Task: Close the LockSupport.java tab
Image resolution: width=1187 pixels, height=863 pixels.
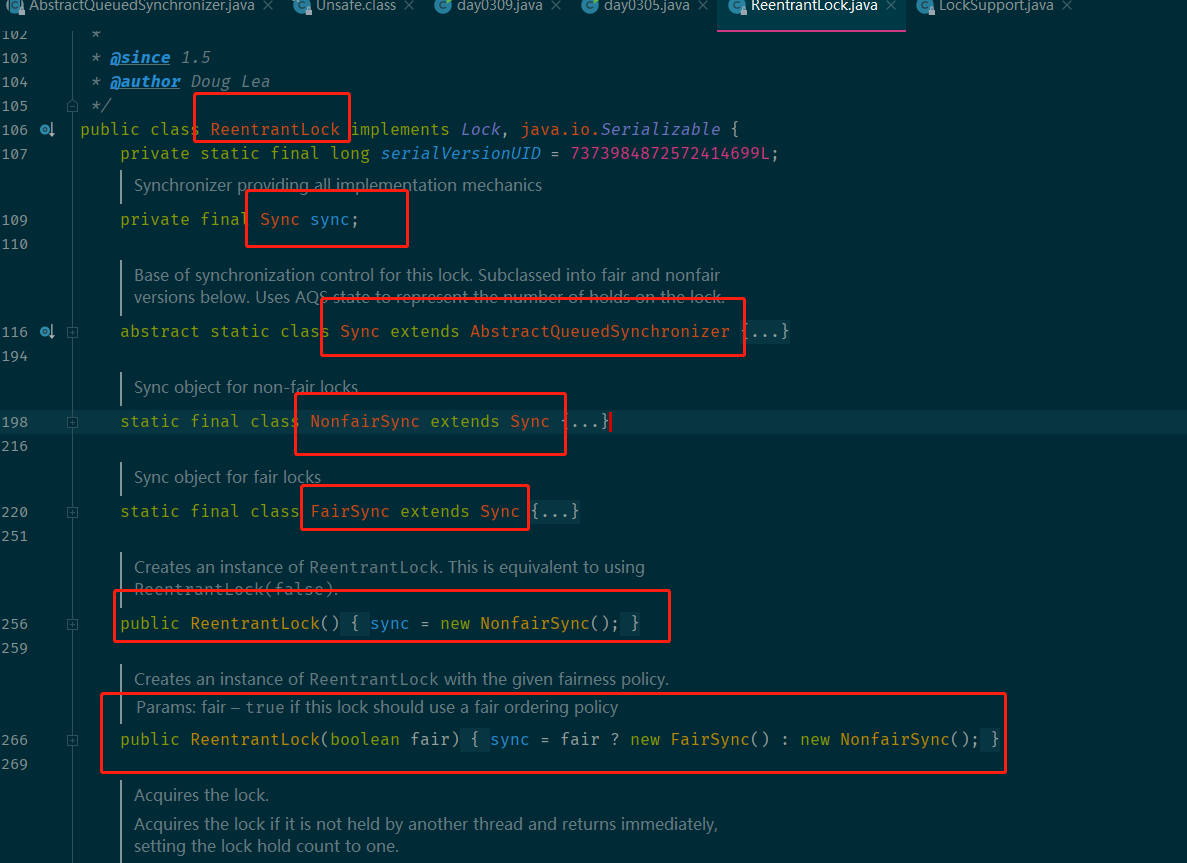Action: coord(1067,6)
